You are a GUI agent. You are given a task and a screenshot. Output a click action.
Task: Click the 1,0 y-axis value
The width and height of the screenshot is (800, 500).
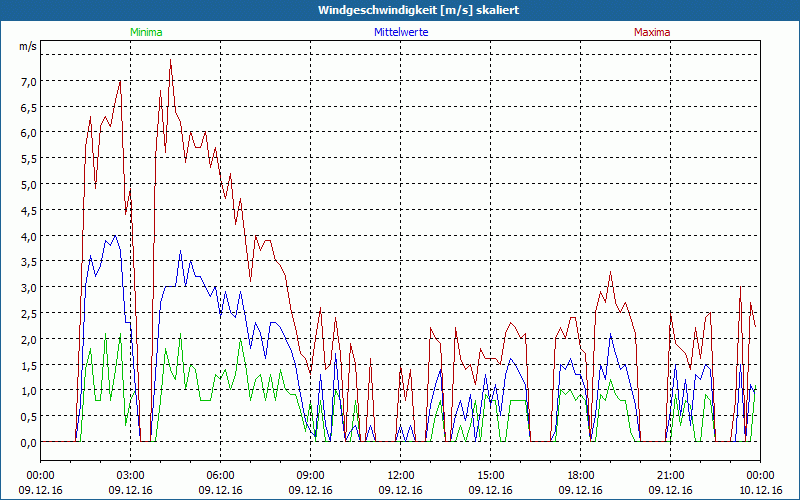pos(28,391)
